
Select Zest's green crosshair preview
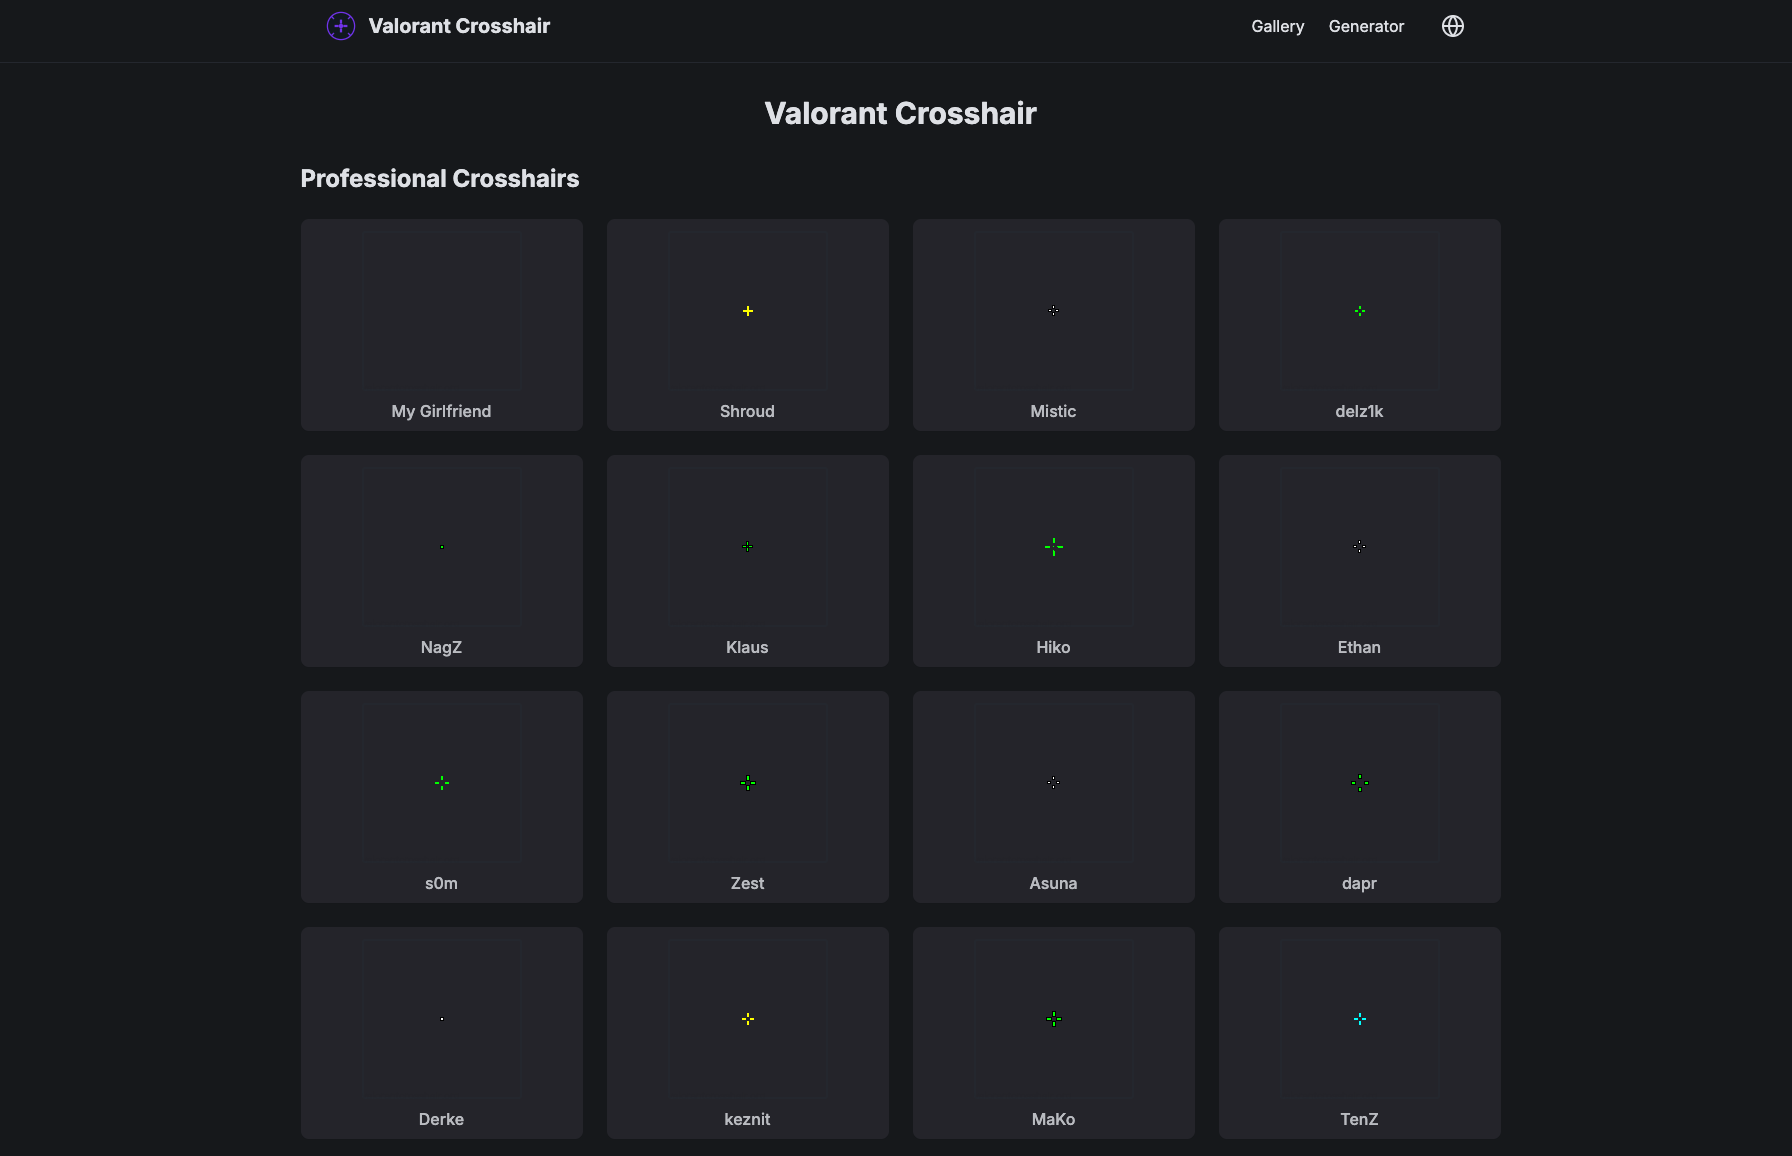748,783
